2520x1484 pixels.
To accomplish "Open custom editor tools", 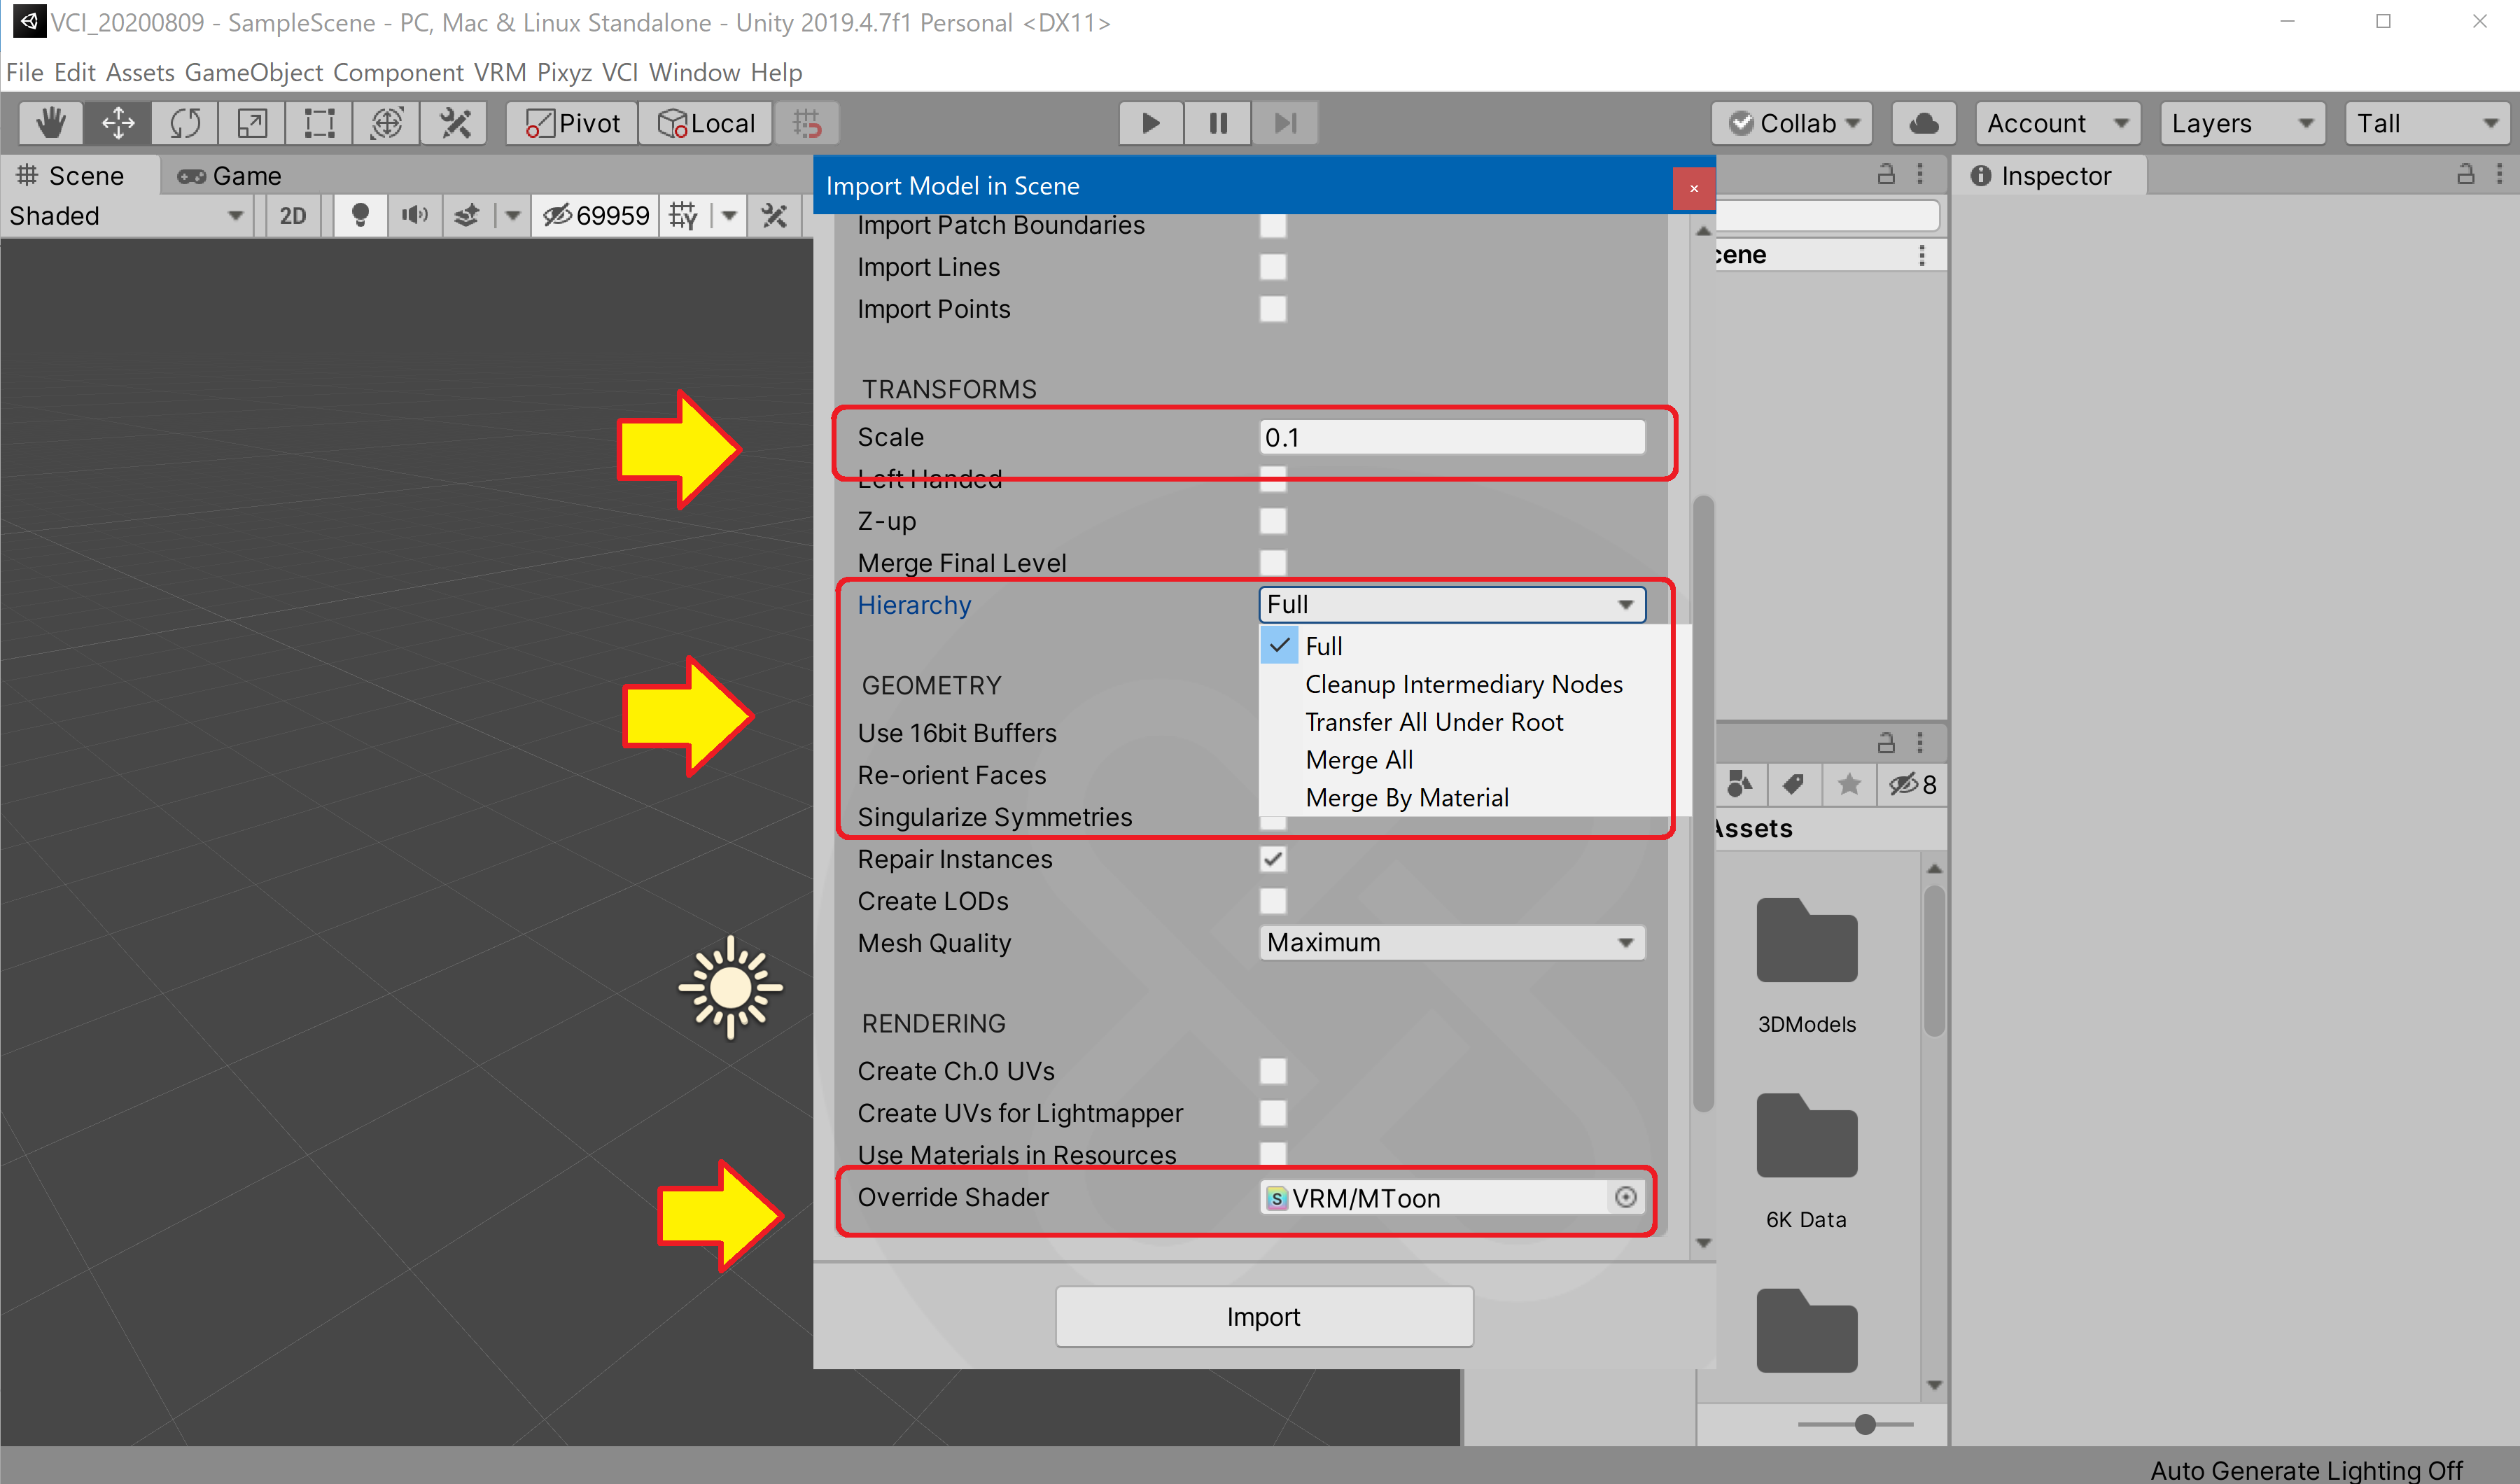I will (454, 123).
